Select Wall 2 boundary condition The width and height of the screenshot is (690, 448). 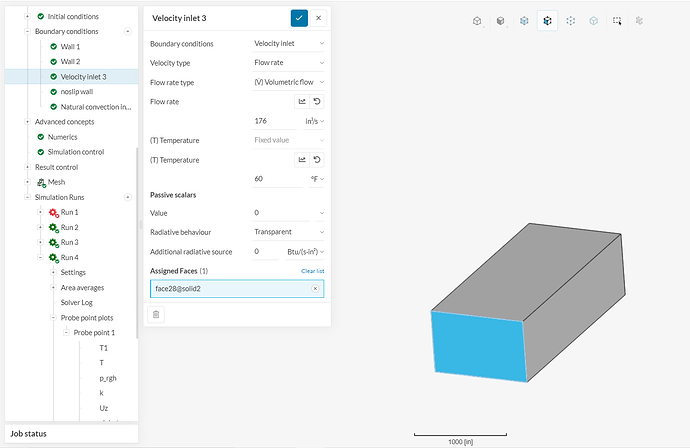pos(70,62)
